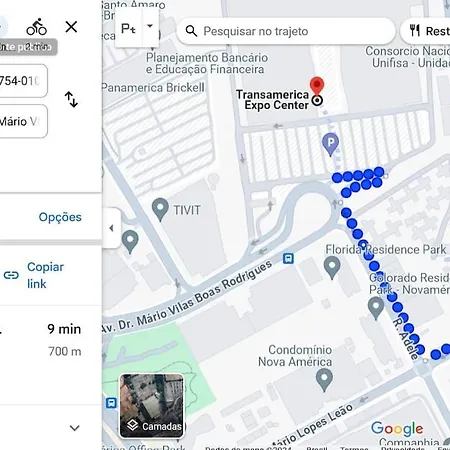This screenshot has height=450, width=450.
Task: Select the Condomínio Nova América pin
Action: pyautogui.click(x=324, y=381)
